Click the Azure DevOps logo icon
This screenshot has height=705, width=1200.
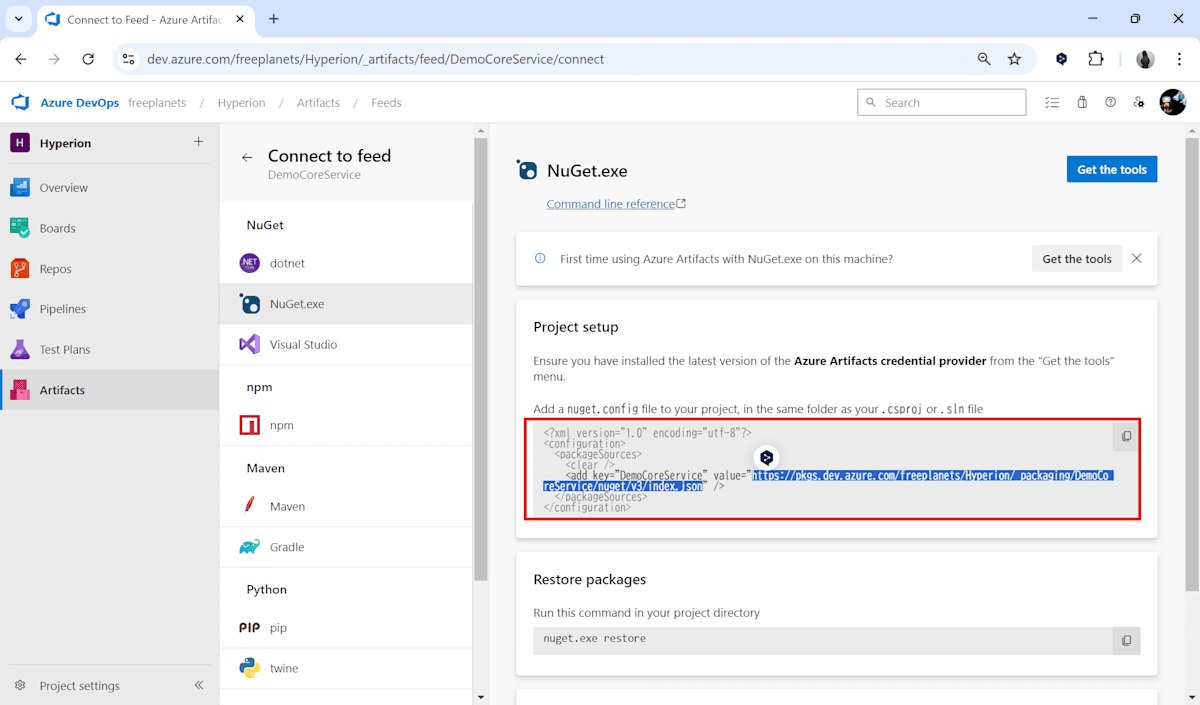click(x=20, y=103)
